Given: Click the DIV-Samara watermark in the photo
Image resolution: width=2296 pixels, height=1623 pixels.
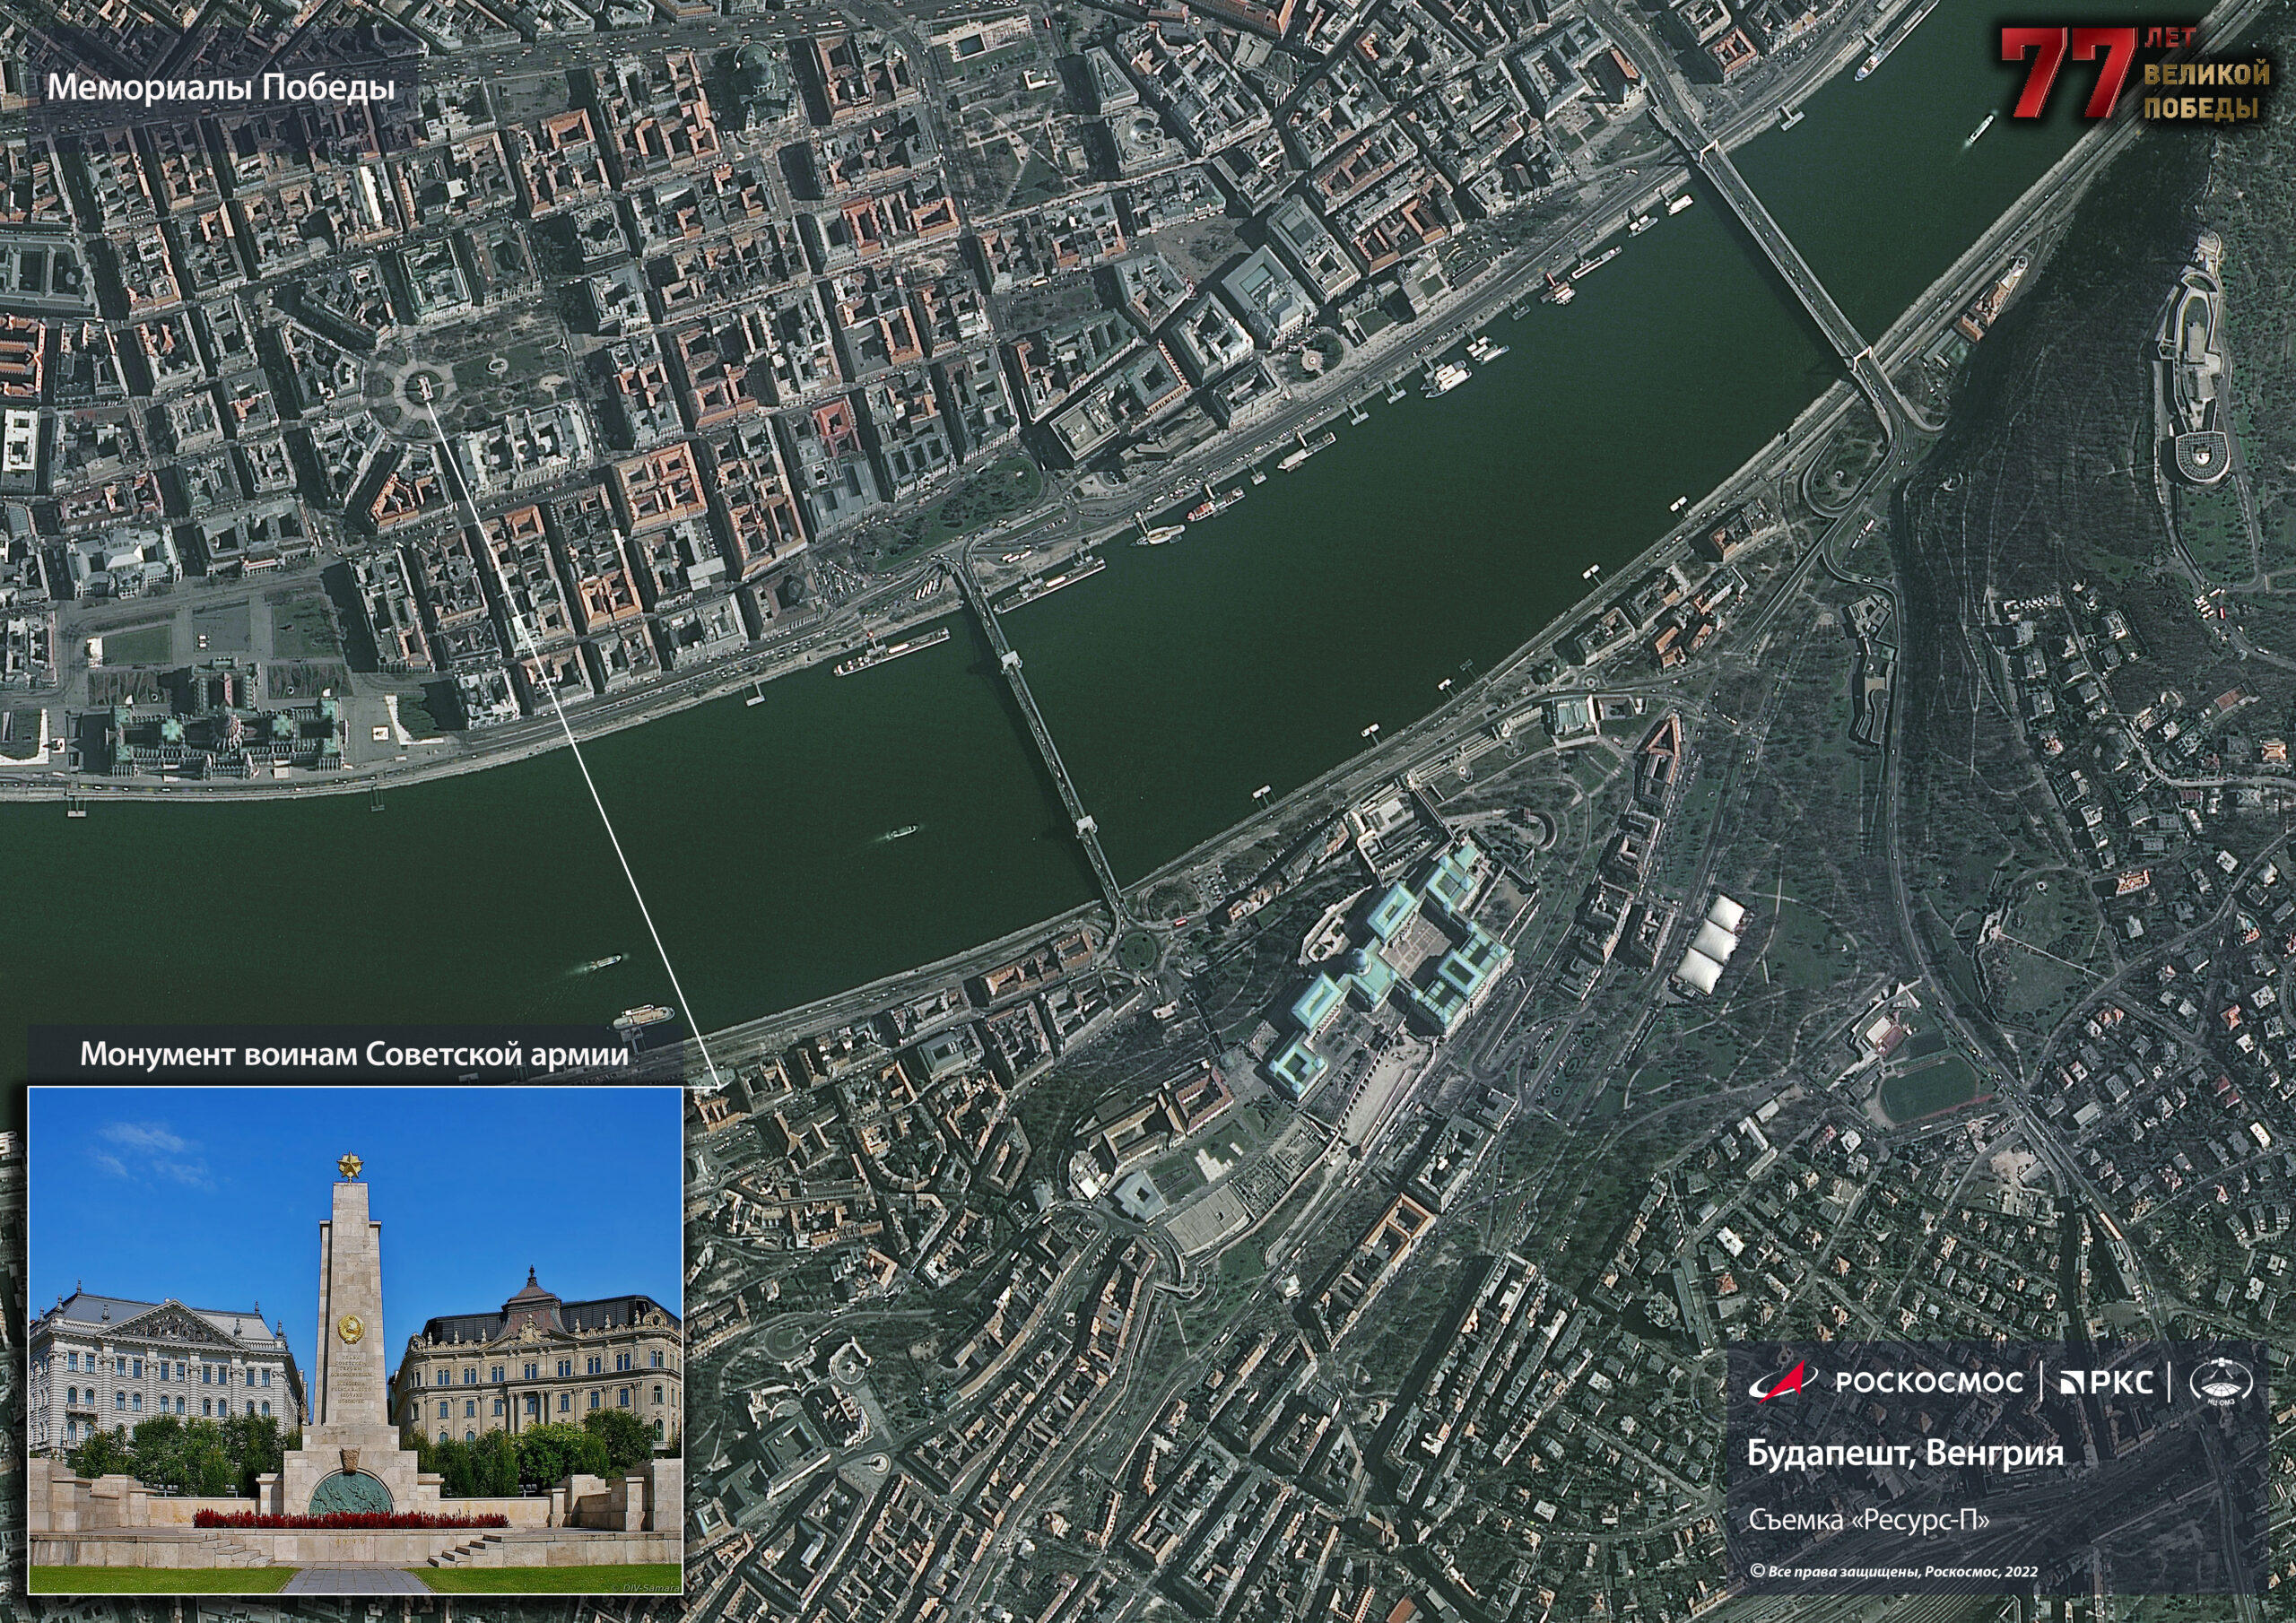Looking at the screenshot, I should (650, 1588).
